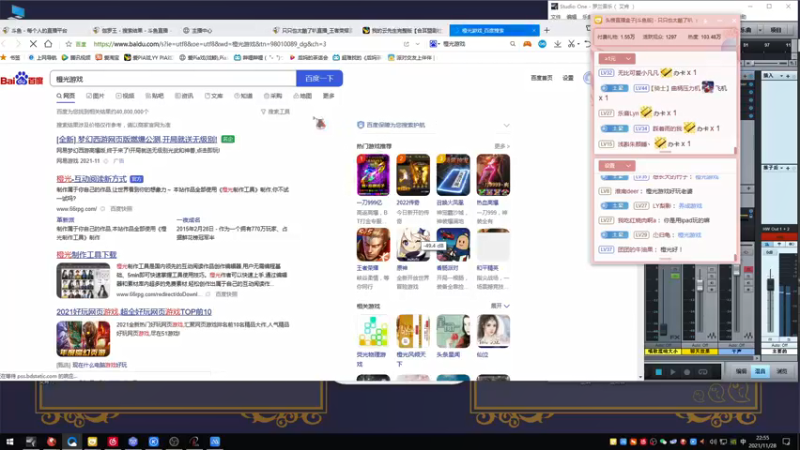This screenshot has height=450, width=800.
Task: Click the 编辑 button in Studio One
Action: [x=741, y=371]
